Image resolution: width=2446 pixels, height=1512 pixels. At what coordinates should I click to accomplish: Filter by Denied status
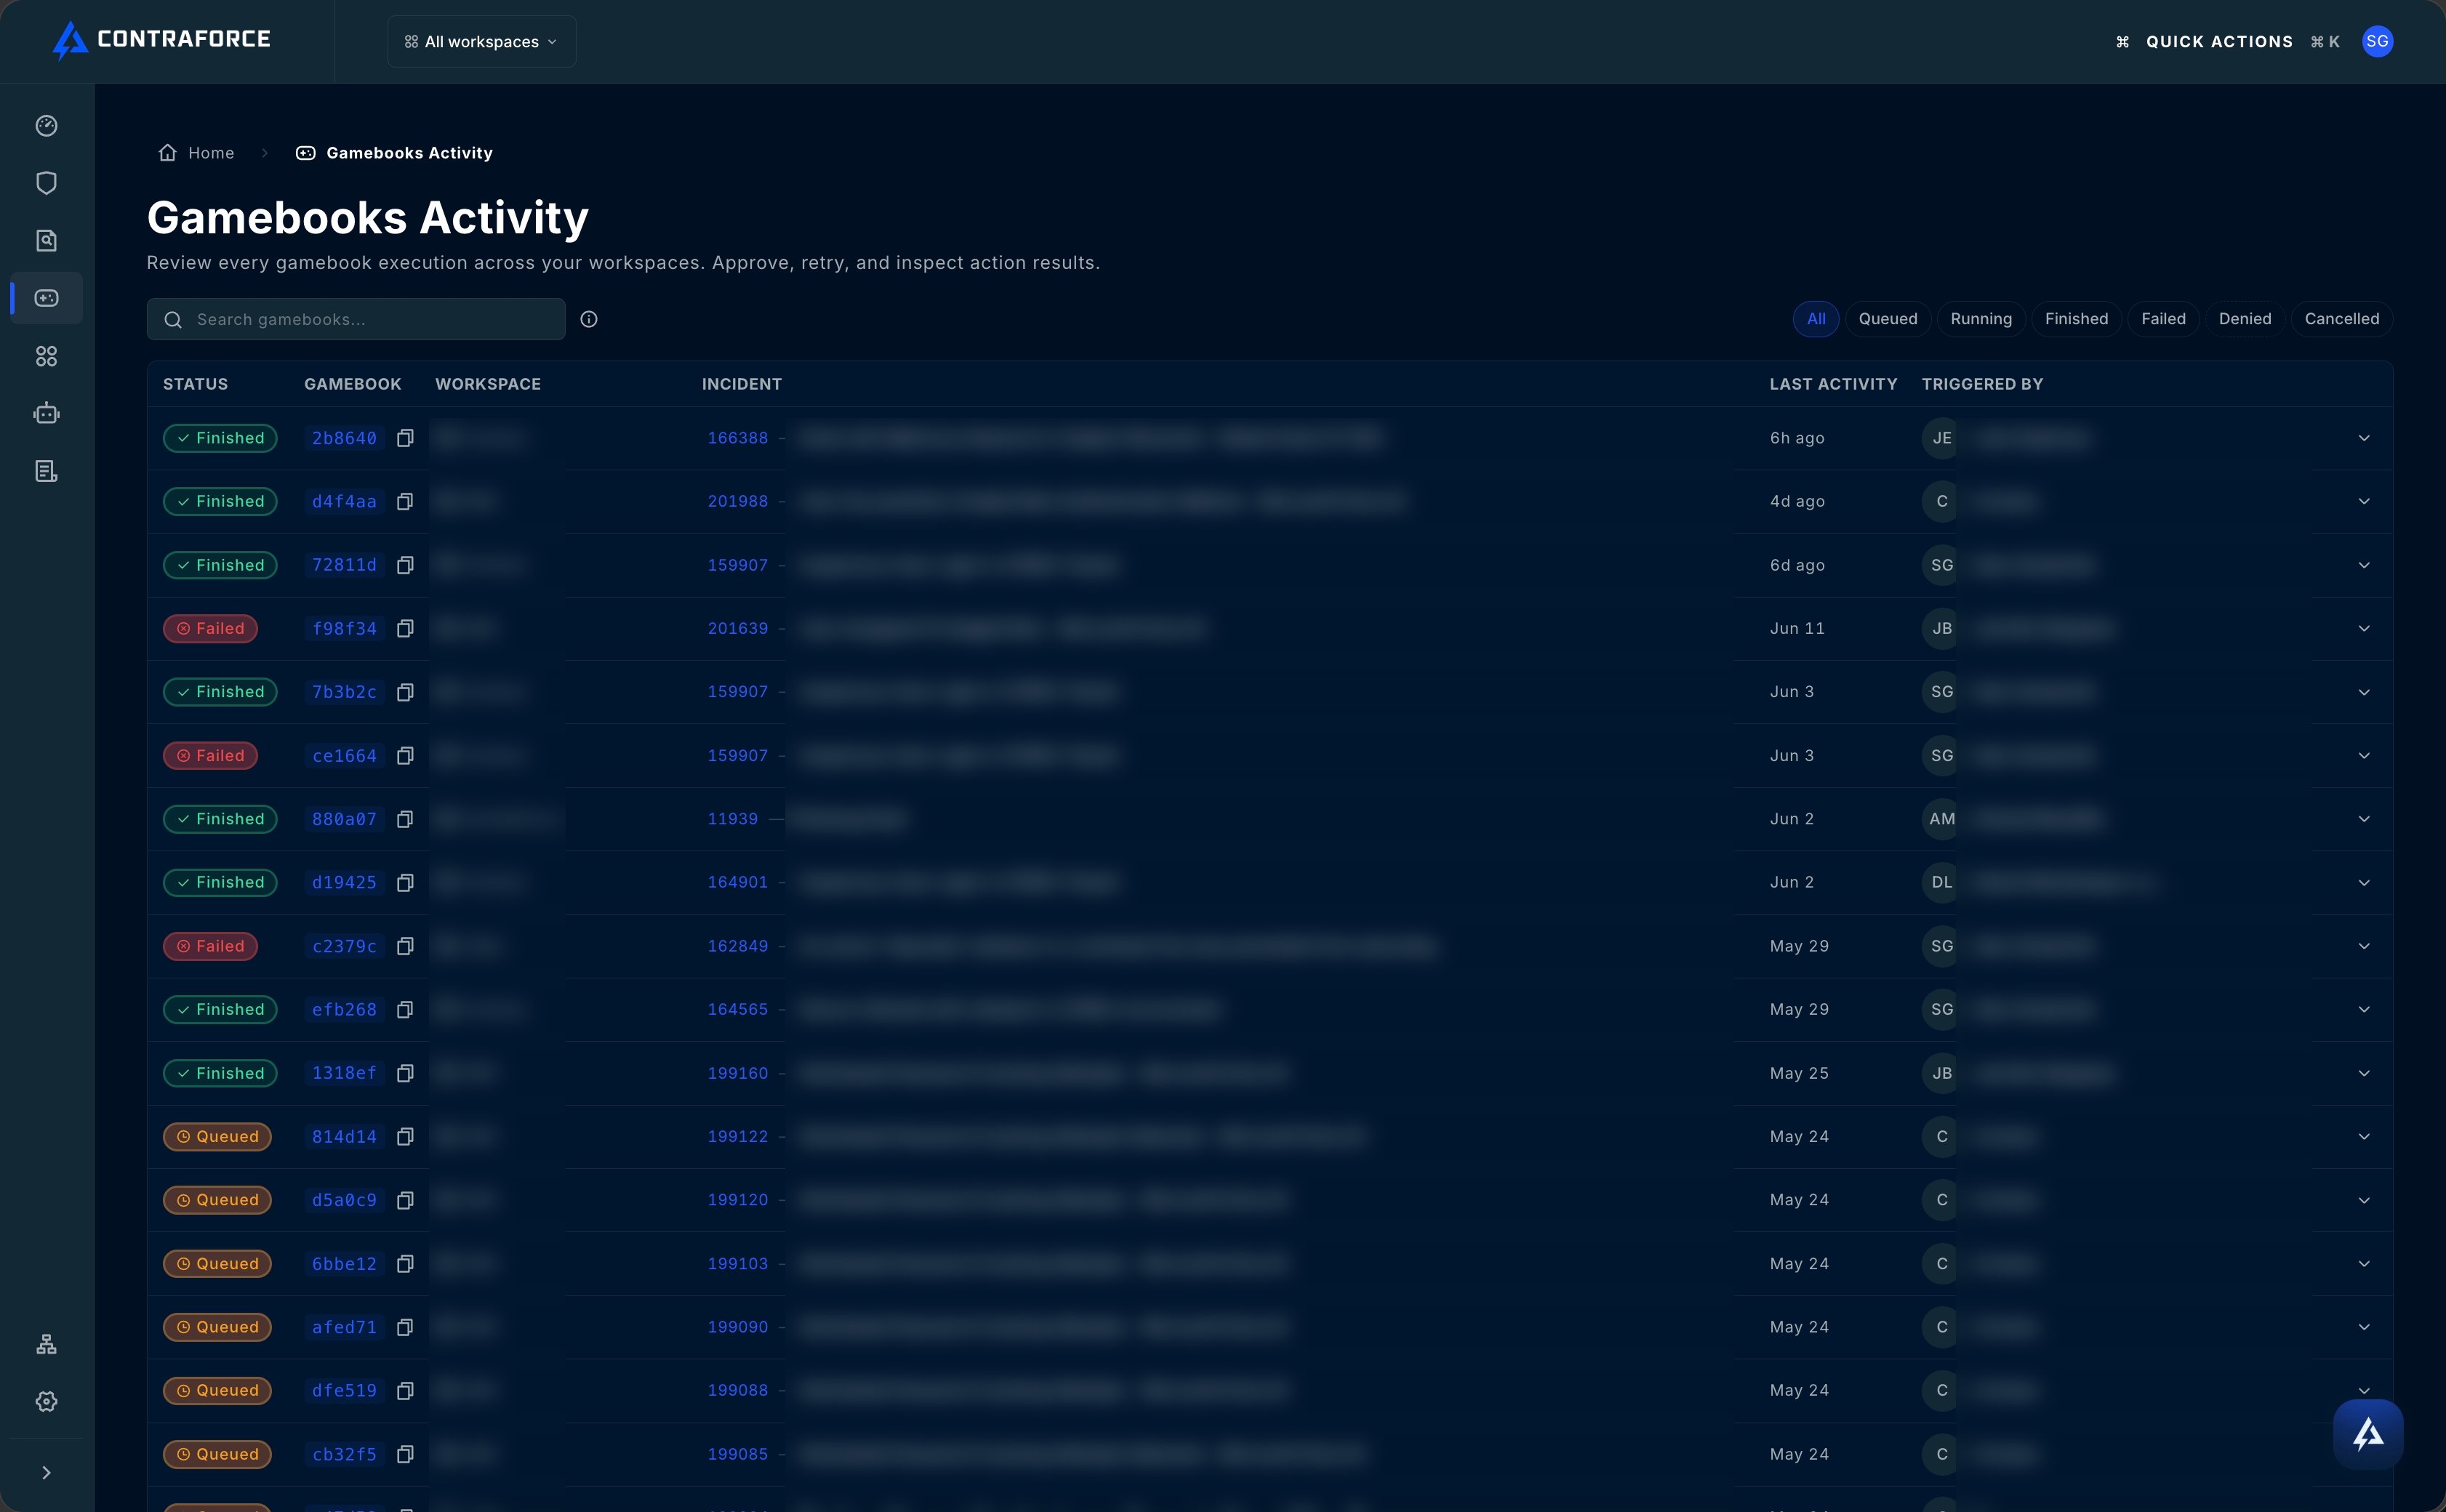point(2245,319)
